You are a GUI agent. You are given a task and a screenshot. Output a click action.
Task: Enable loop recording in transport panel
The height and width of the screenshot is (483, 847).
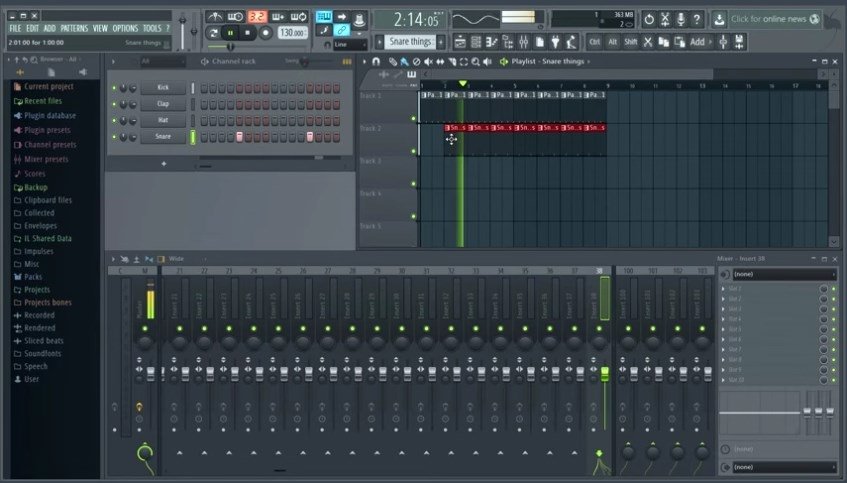point(299,17)
